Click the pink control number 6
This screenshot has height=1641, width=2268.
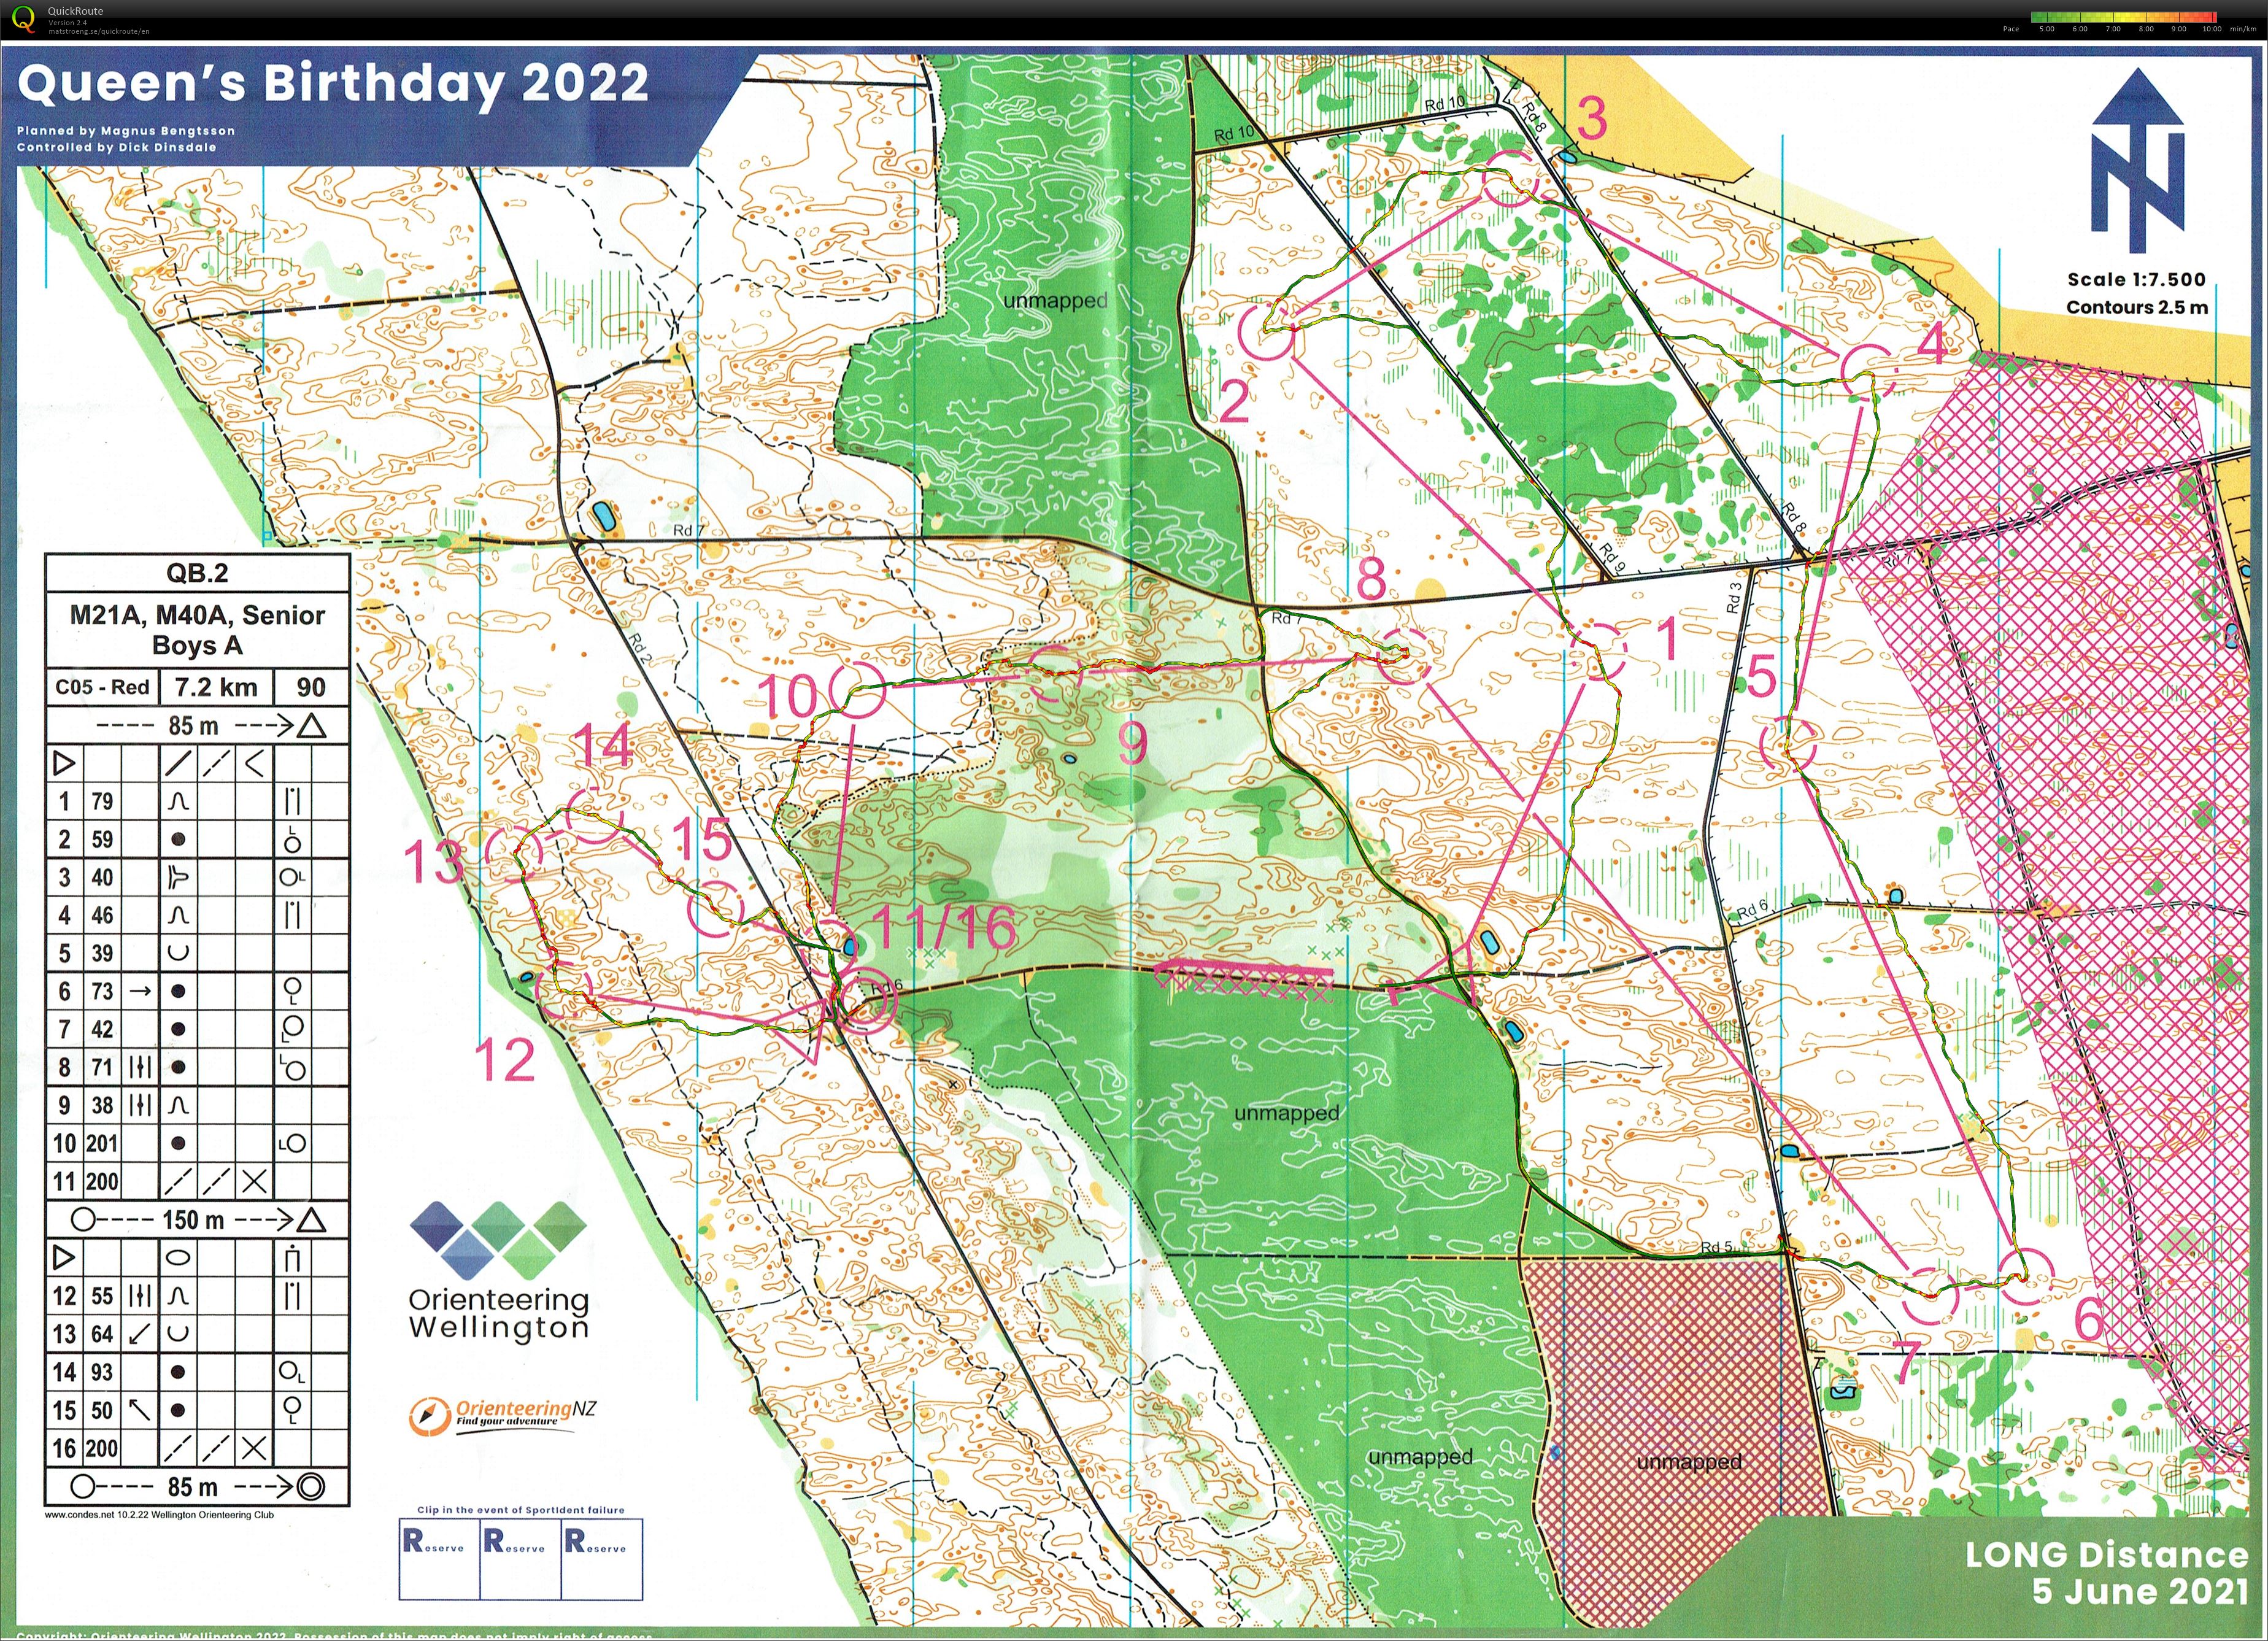pos(2089,1320)
